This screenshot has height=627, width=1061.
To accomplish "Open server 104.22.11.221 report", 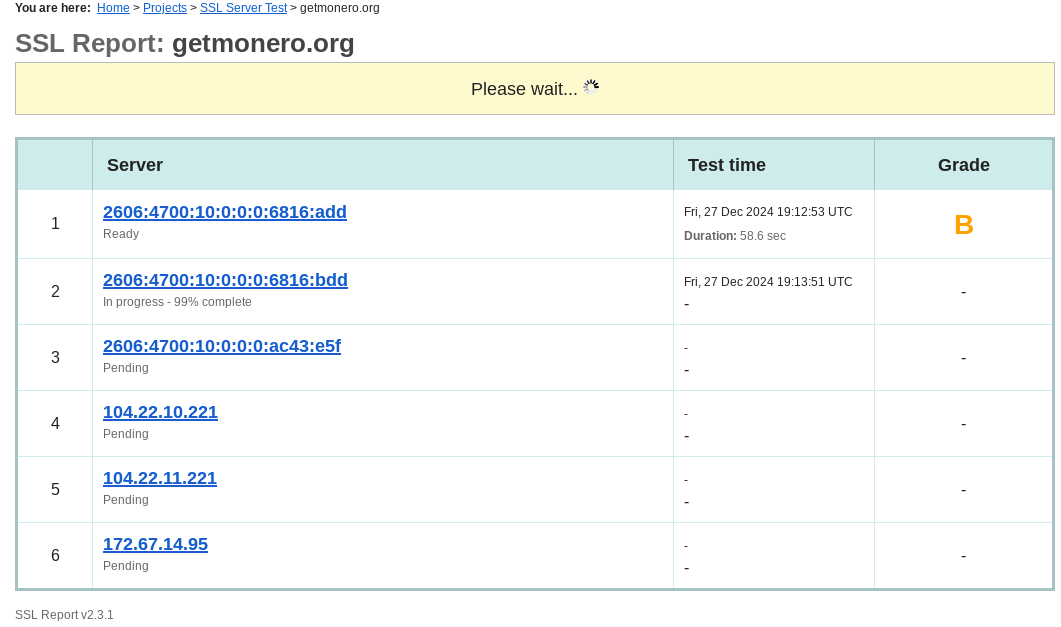I will tap(160, 478).
